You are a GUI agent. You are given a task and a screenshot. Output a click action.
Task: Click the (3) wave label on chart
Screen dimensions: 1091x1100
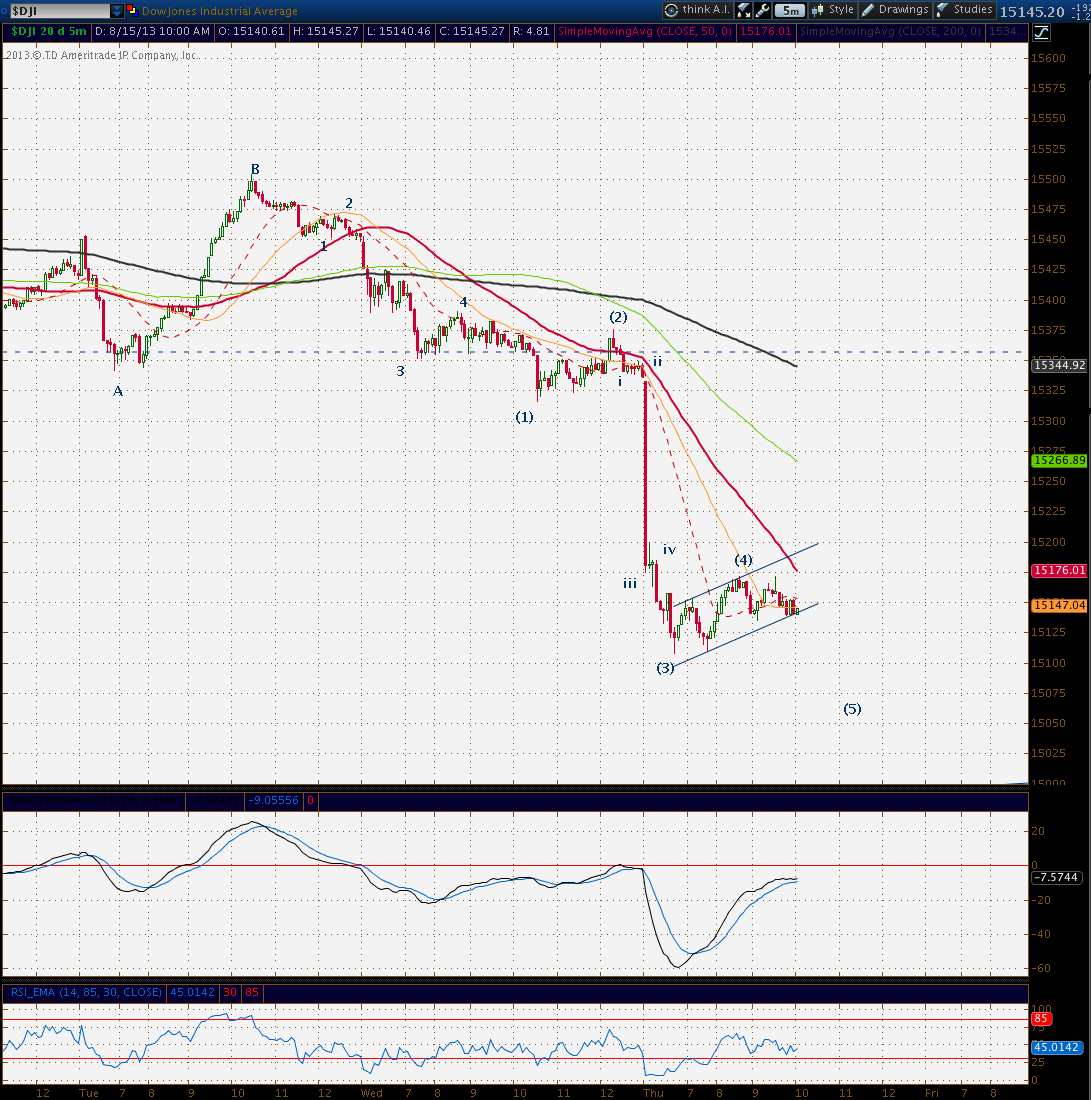[665, 667]
